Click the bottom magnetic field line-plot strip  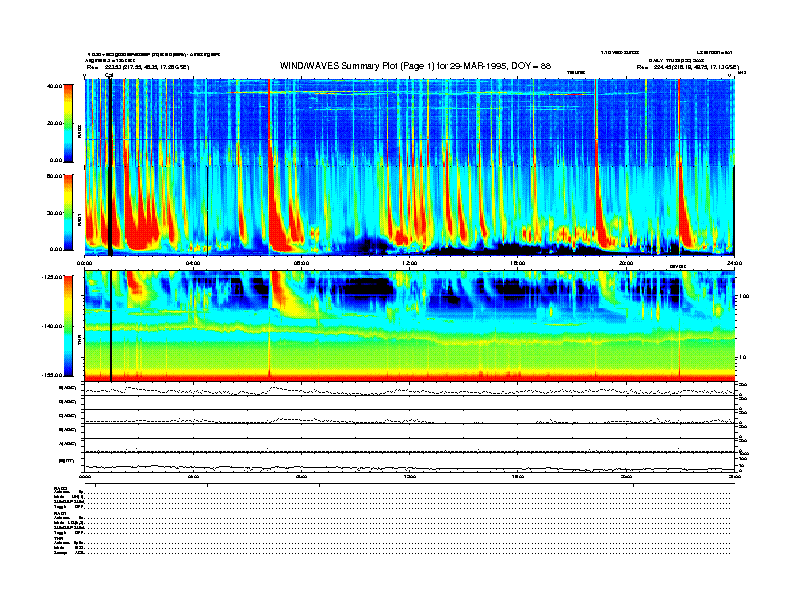[x=410, y=463]
